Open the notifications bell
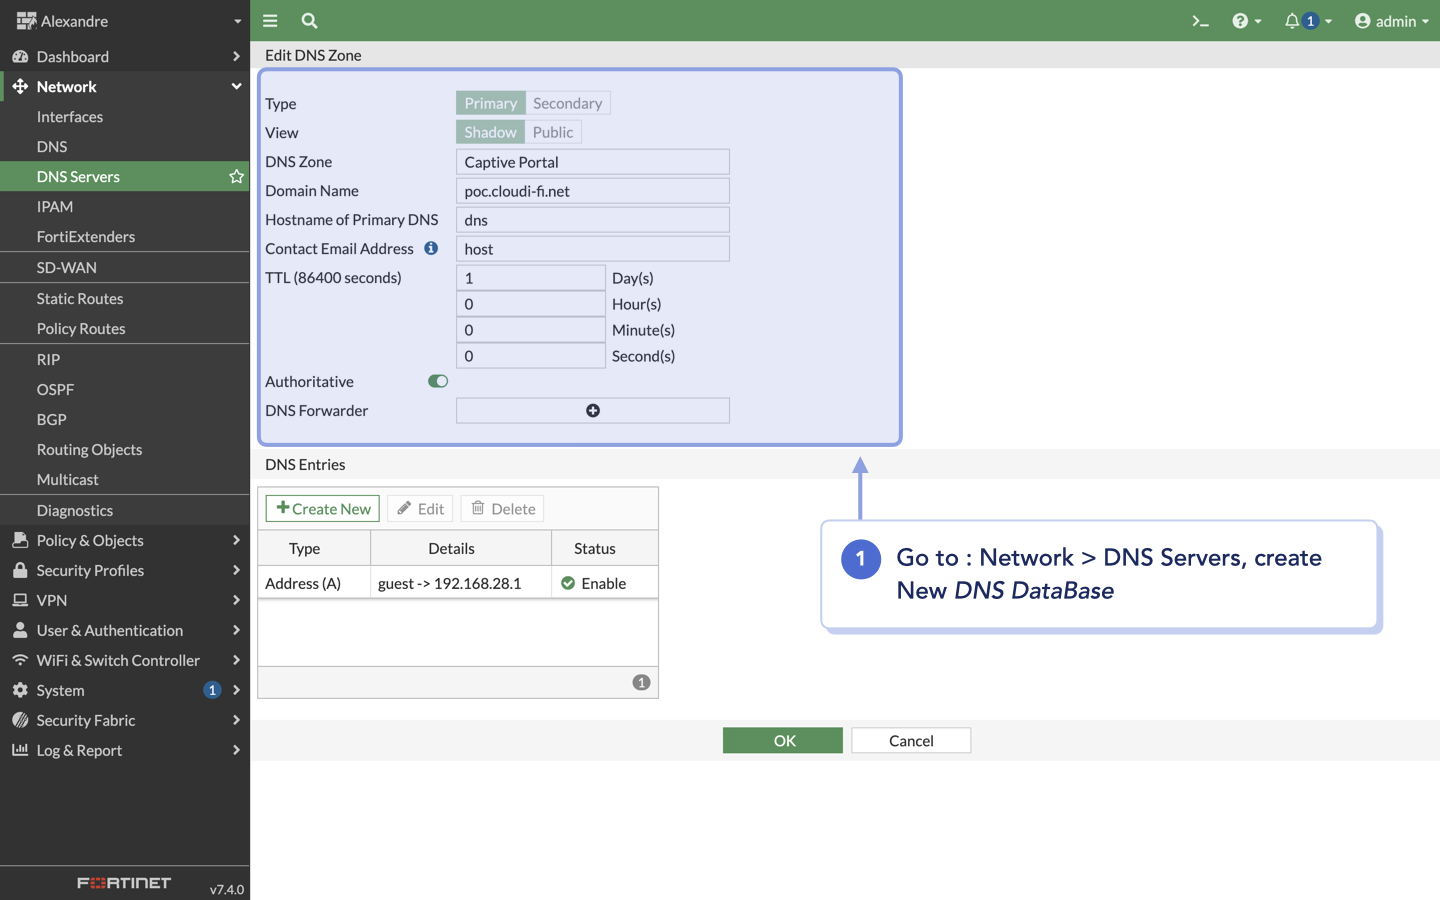The width and height of the screenshot is (1440, 900). tap(1292, 20)
